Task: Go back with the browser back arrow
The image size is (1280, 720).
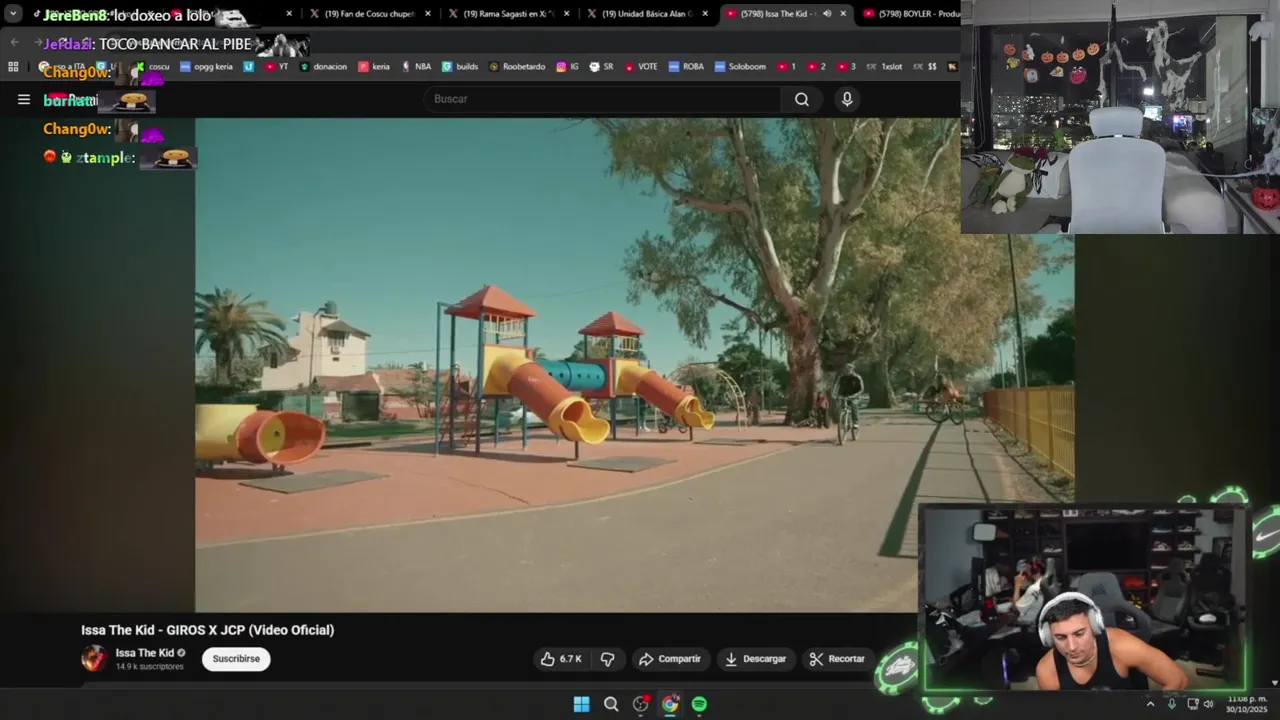Action: coord(14,43)
